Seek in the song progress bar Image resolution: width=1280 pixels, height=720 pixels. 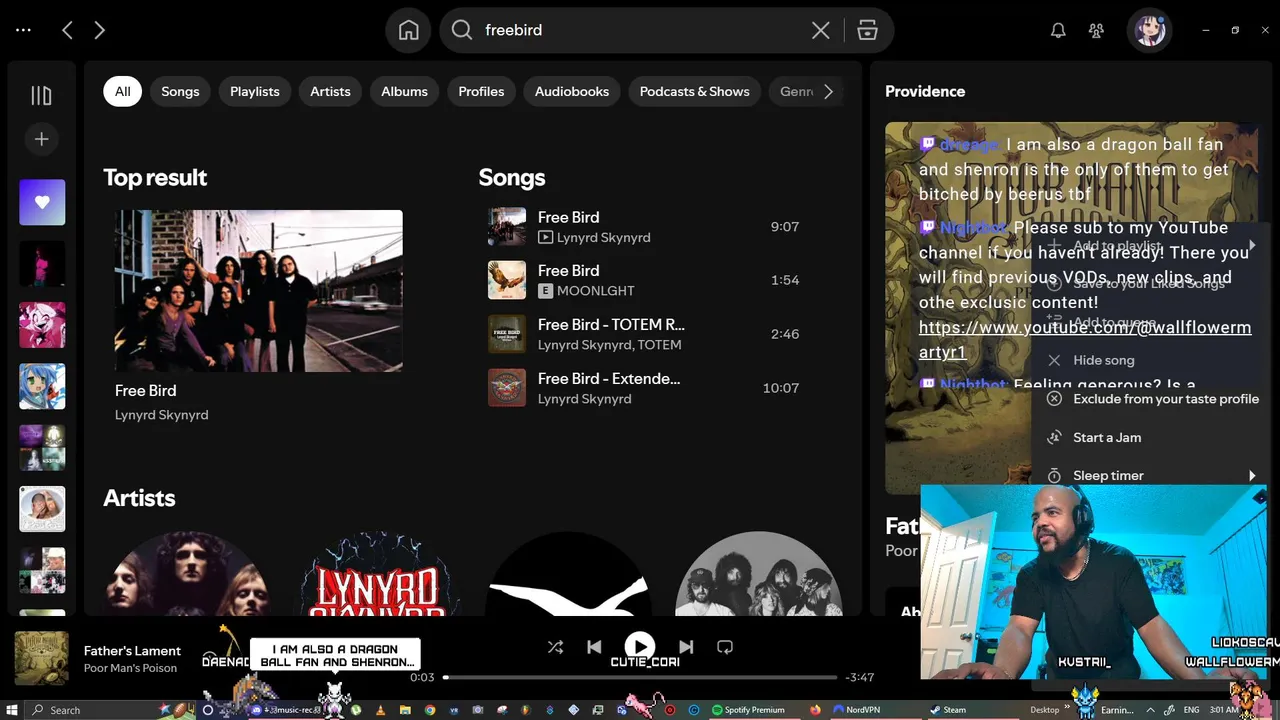pyautogui.click(x=640, y=677)
